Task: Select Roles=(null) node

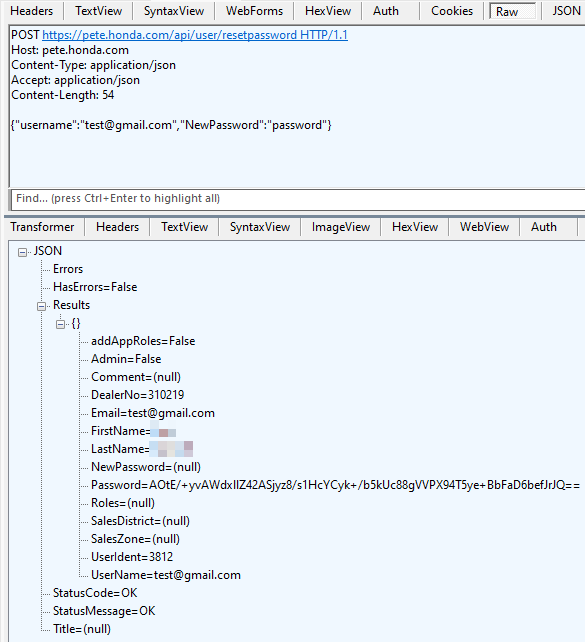Action: click(x=123, y=503)
